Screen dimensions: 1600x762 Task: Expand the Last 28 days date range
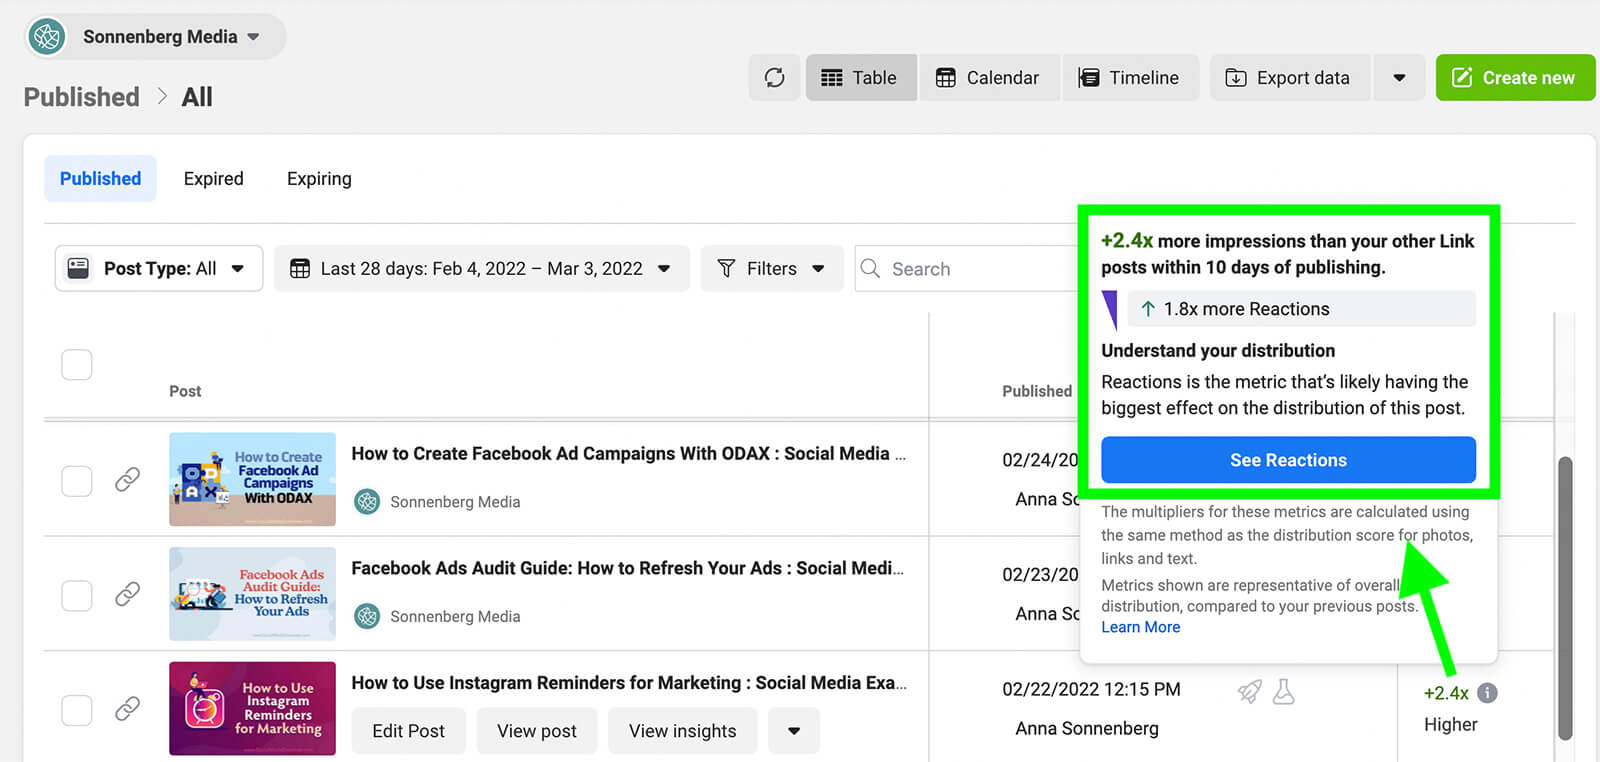coord(482,269)
